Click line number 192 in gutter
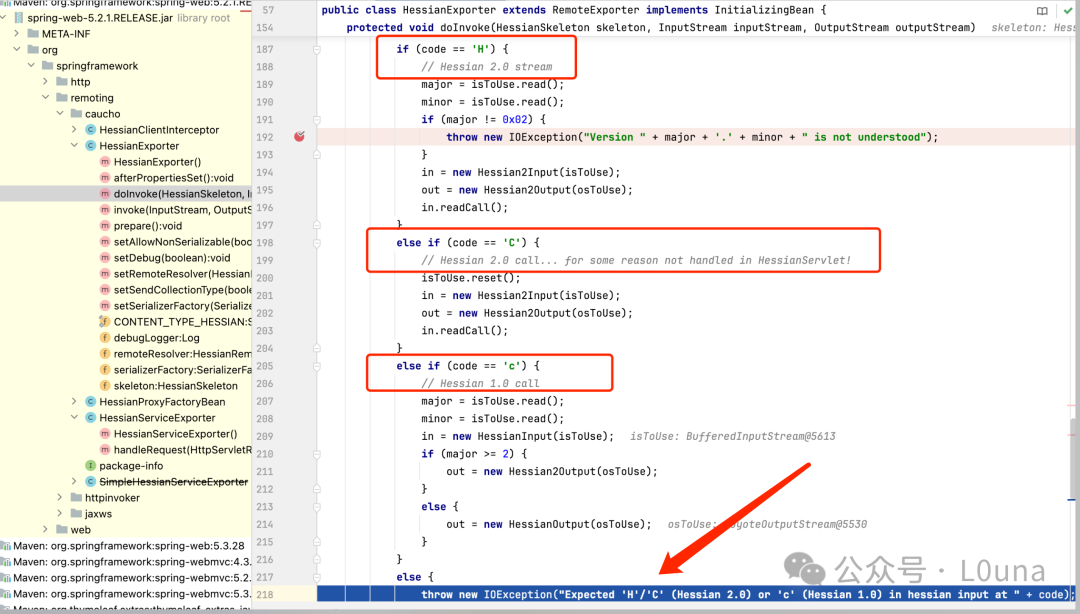The width and height of the screenshot is (1080, 614). click(x=264, y=137)
